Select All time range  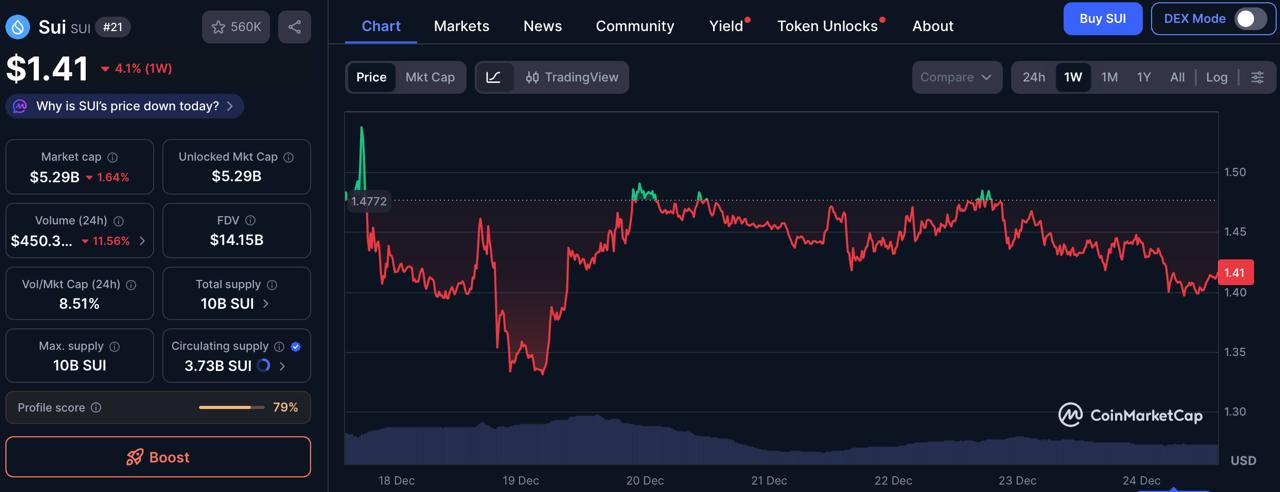point(1177,77)
